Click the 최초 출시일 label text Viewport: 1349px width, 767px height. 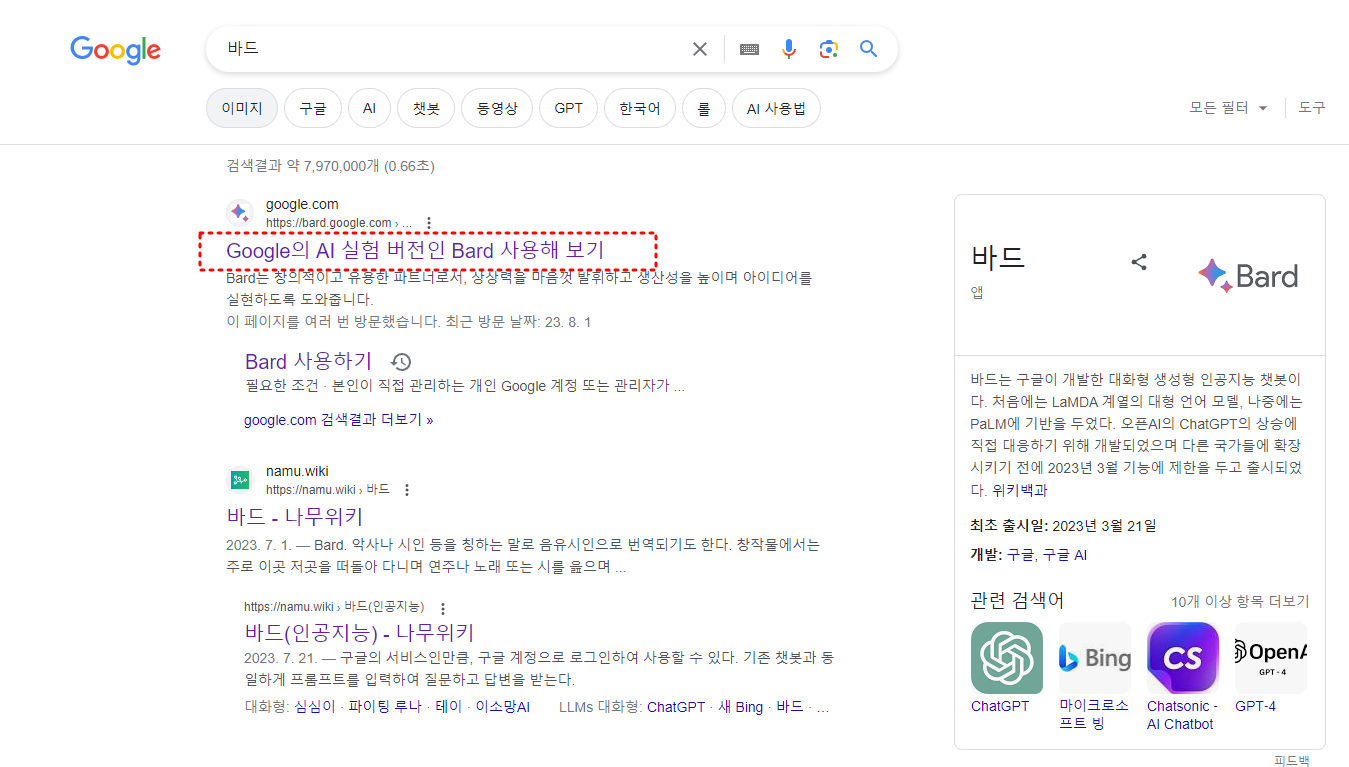point(1009,525)
